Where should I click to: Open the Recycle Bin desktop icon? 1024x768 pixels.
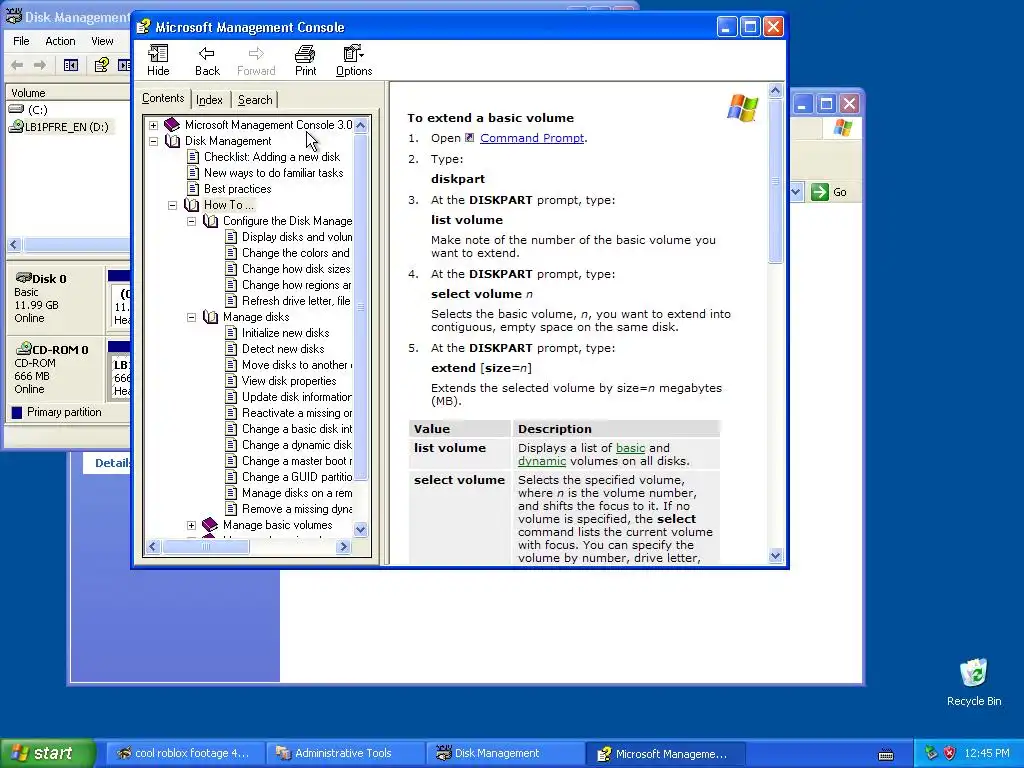[x=974, y=682]
